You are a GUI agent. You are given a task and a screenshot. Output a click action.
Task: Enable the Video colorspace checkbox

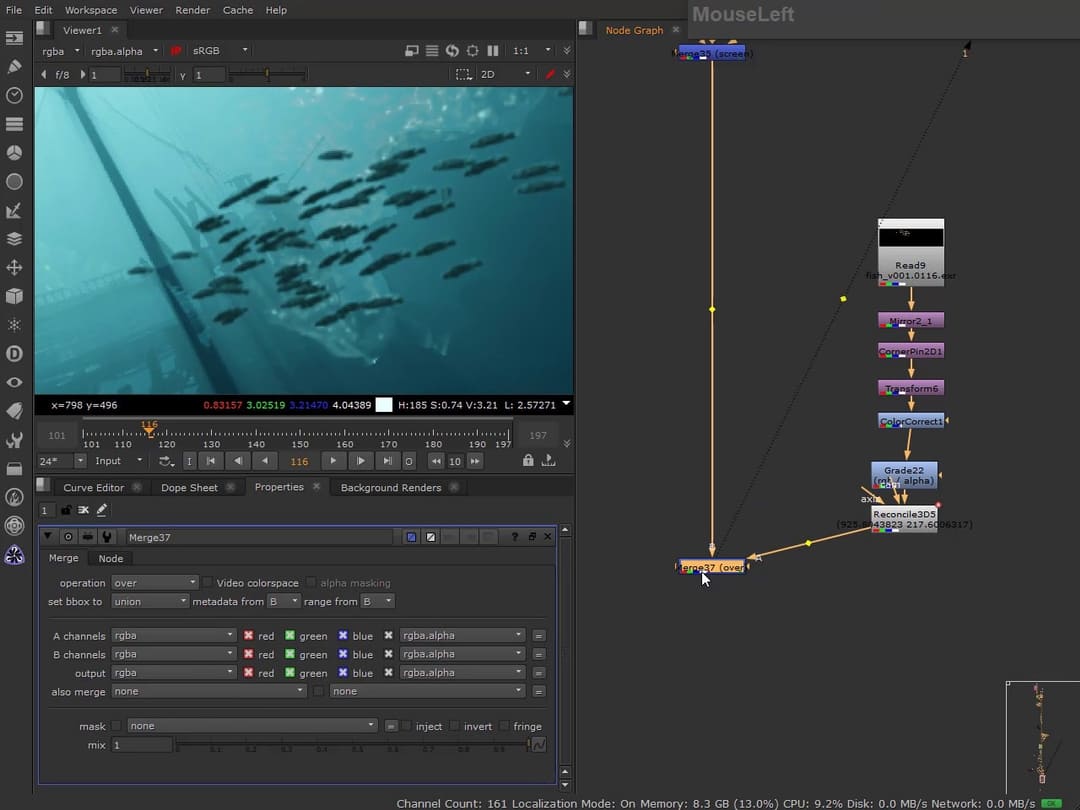[x=208, y=583]
